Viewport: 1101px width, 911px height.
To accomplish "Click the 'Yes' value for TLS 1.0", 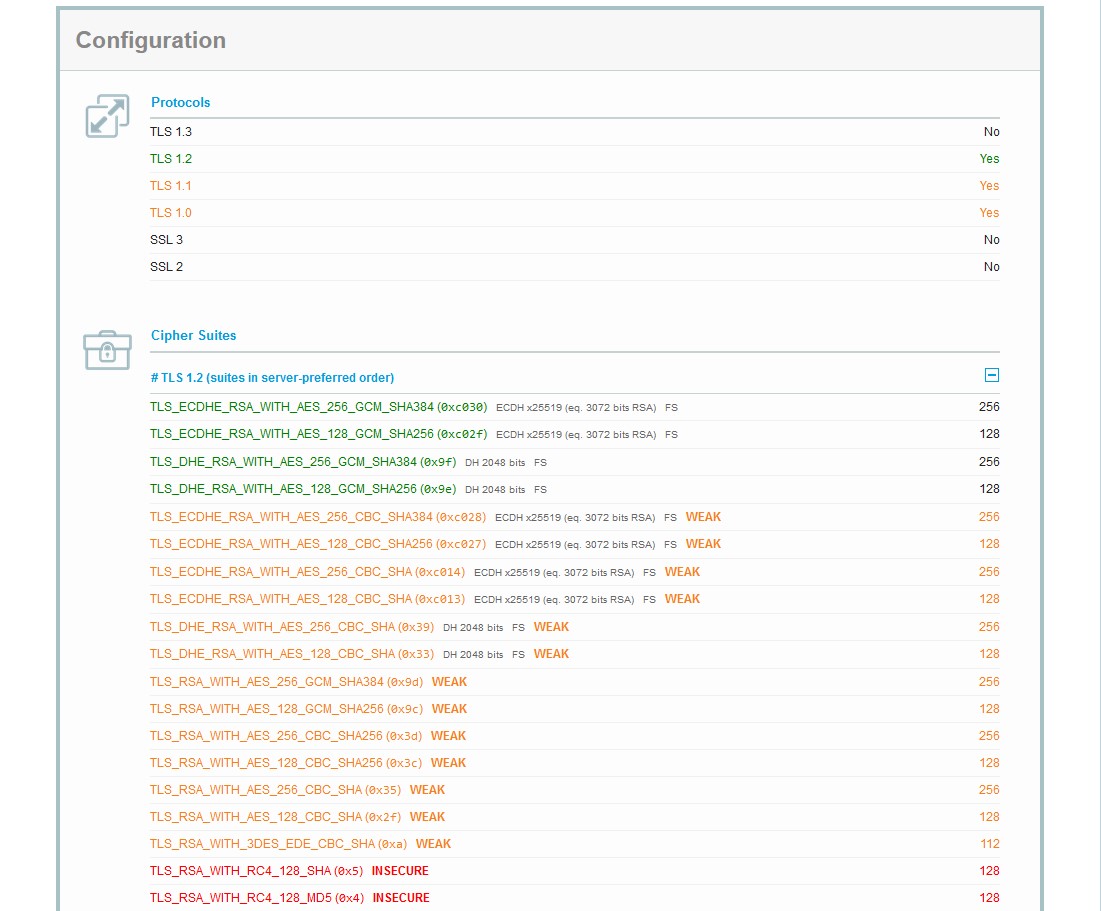I will click(989, 213).
